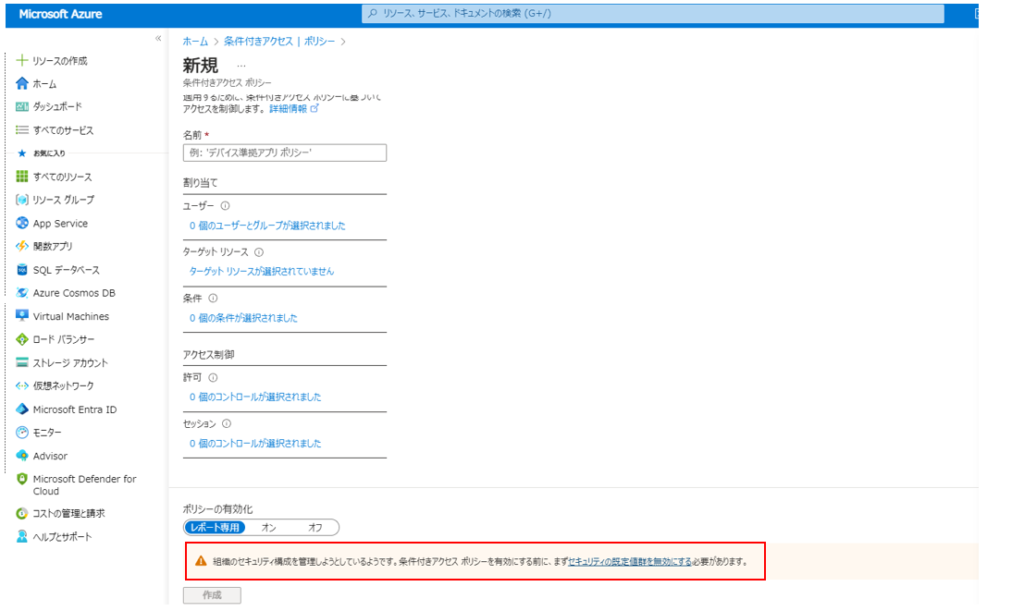Open 0 個のコントロール link under セッション
1024x611 pixels.
tap(255, 443)
